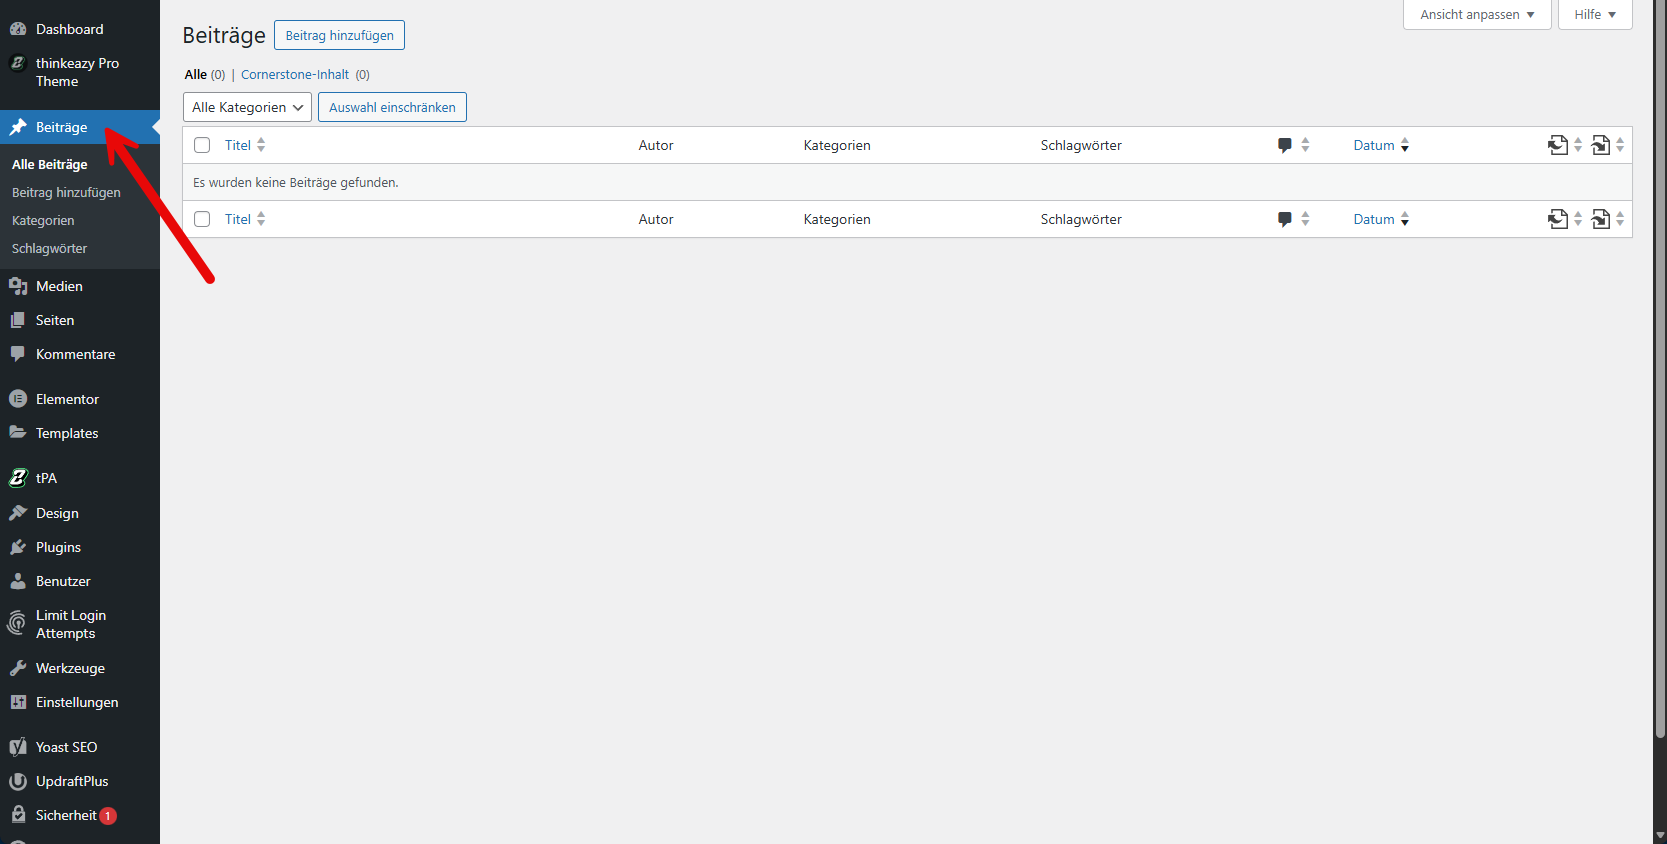Click sort arrows beside top incoming links icon

1620,145
